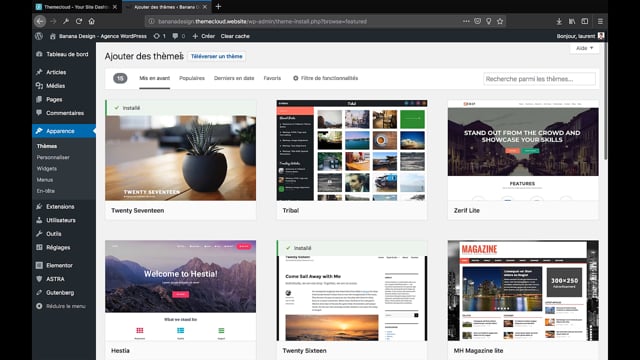Image resolution: width=640 pixels, height=360 pixels.
Task: Click Clear cache in admin bar
Action: [235, 36]
